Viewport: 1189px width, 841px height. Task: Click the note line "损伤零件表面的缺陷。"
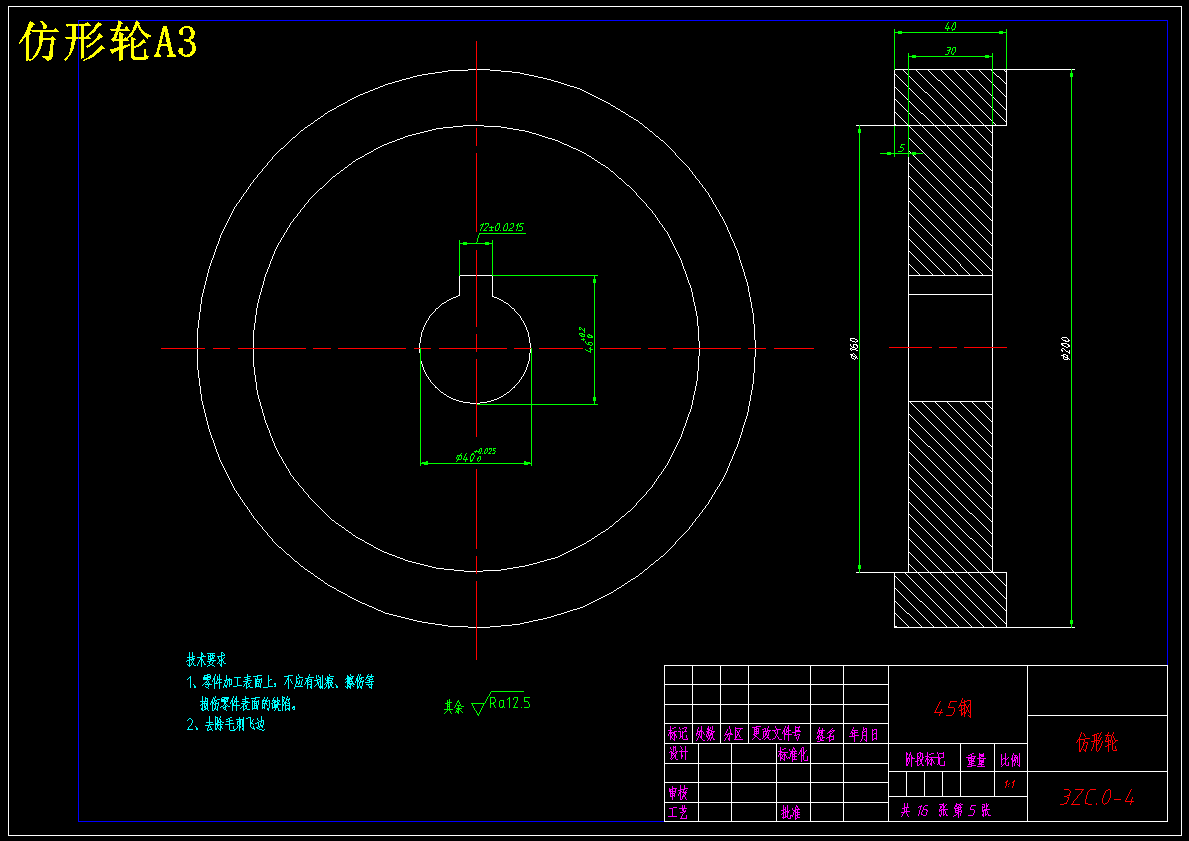click(x=249, y=704)
